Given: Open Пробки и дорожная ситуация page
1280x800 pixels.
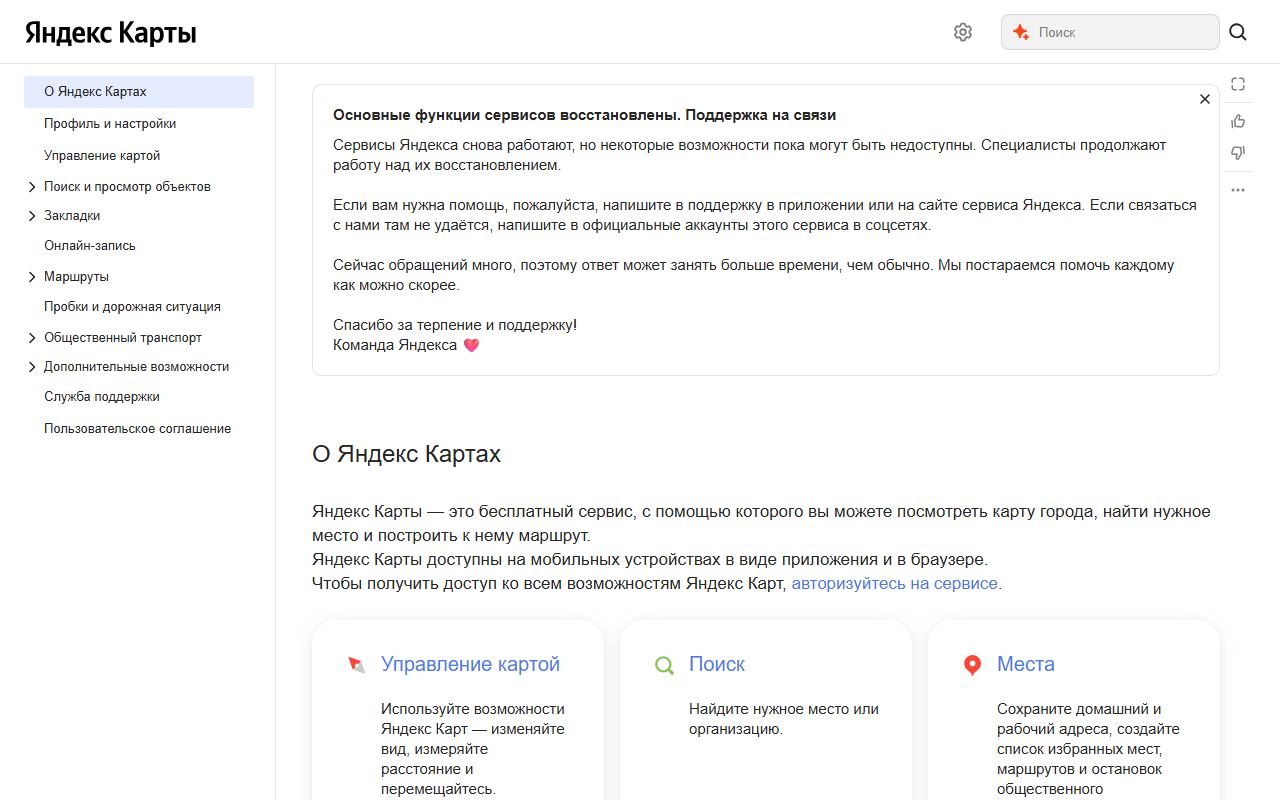Looking at the screenshot, I should [132, 307].
